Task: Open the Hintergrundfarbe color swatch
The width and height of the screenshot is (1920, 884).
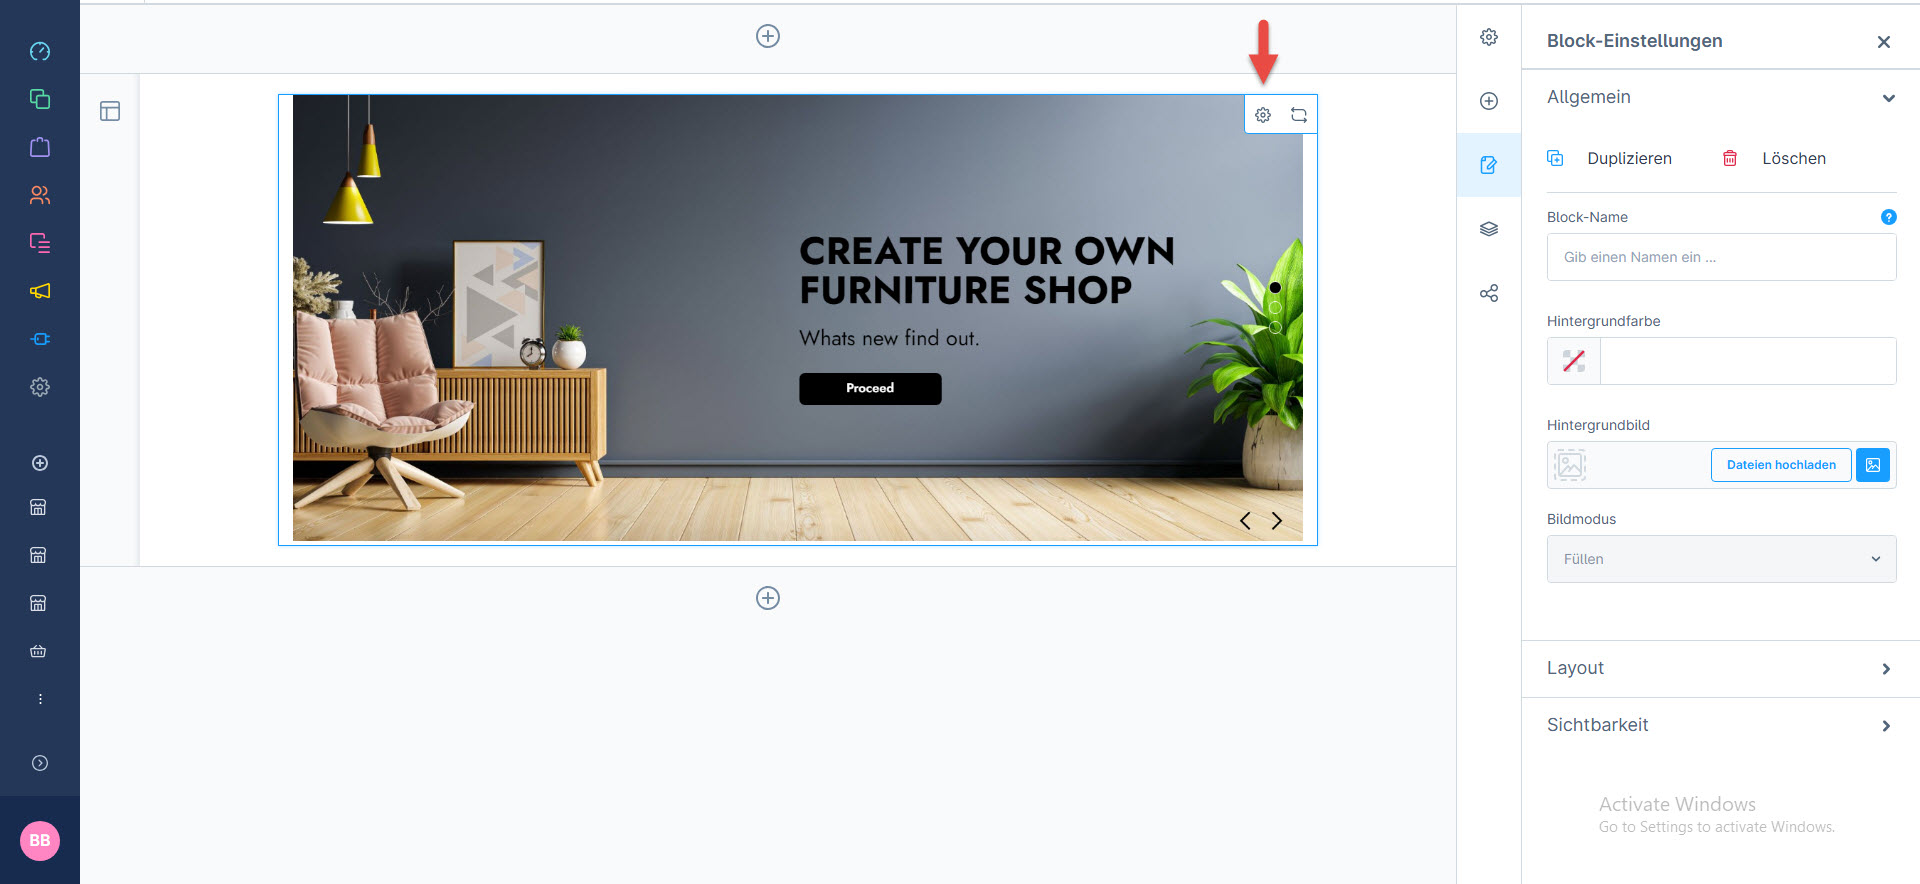Action: (x=1574, y=361)
